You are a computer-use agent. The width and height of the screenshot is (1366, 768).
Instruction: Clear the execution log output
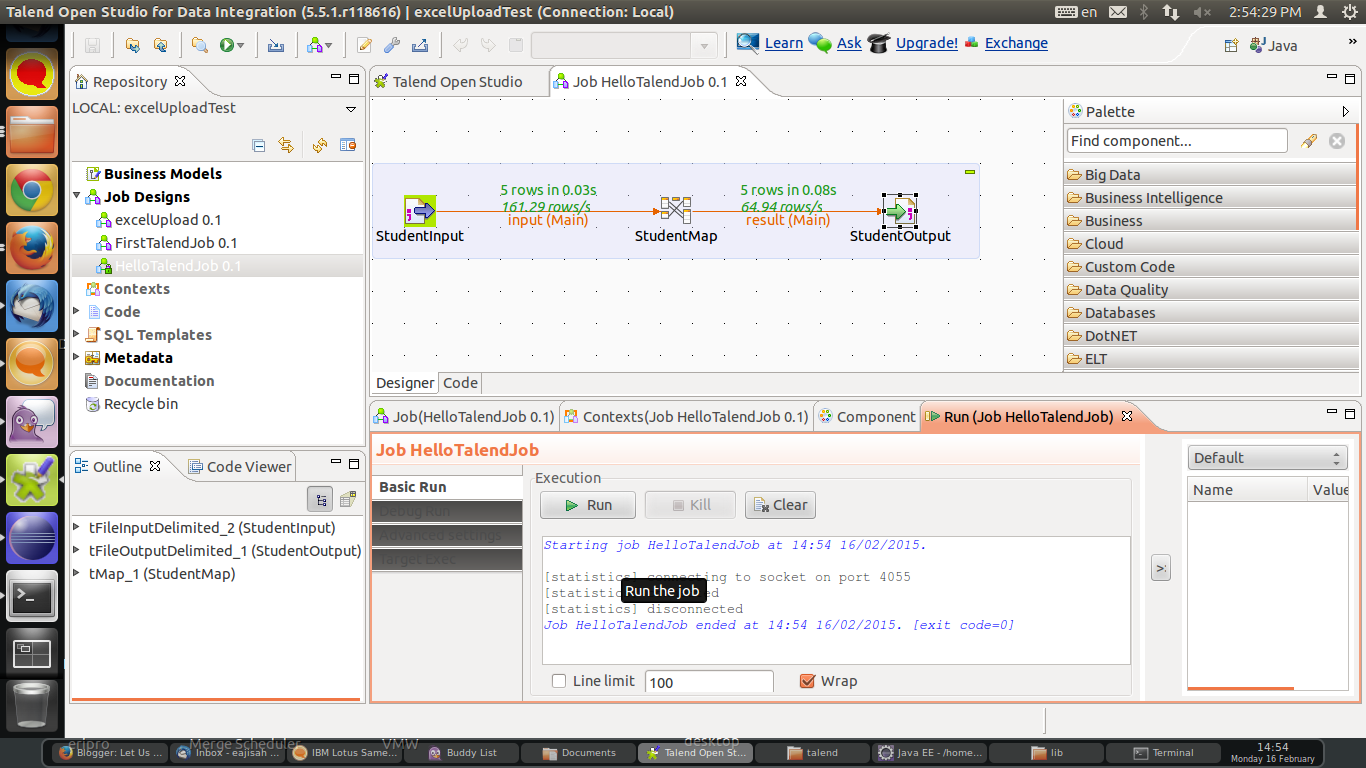click(780, 505)
